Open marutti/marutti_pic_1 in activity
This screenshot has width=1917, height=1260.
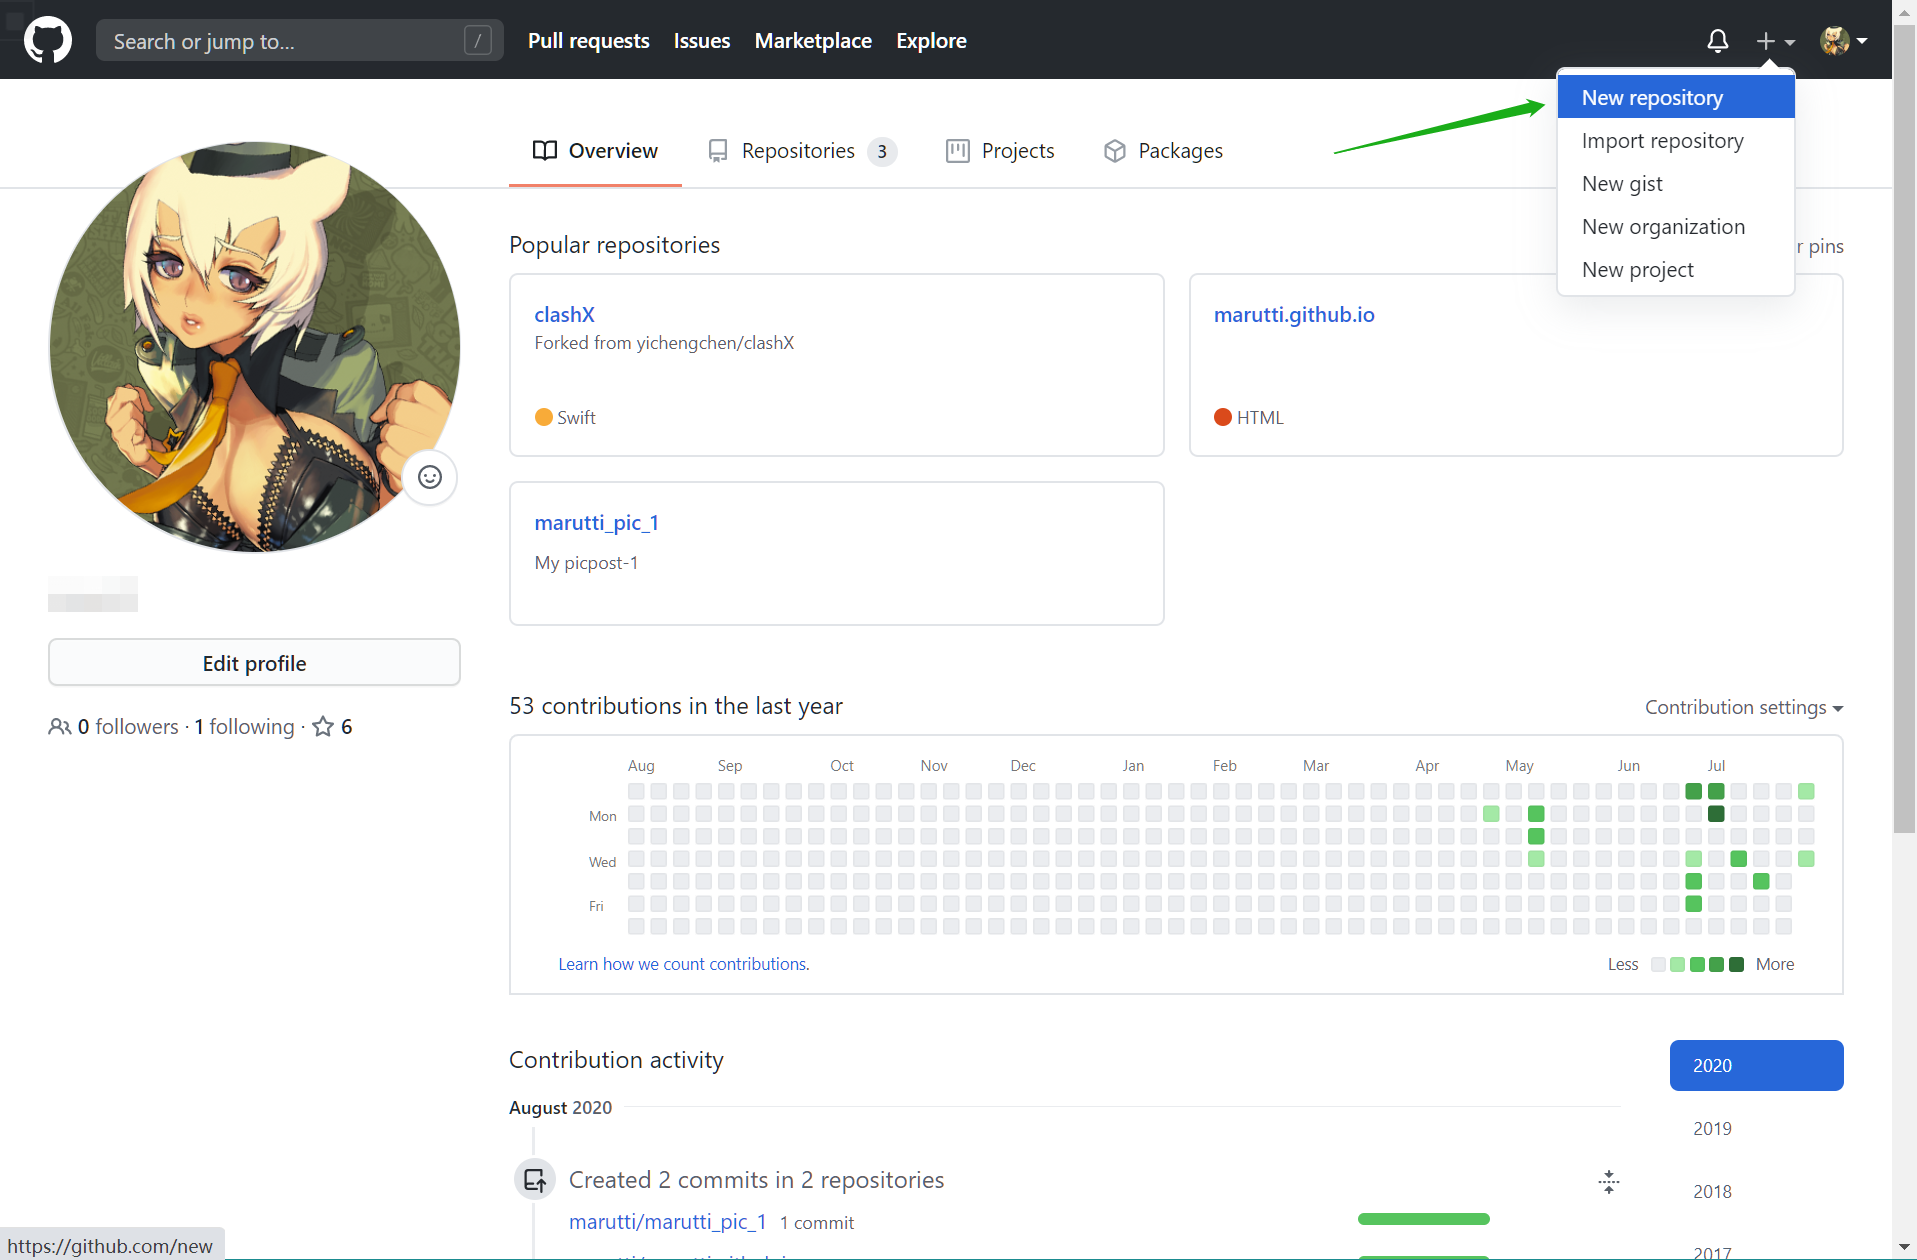(x=667, y=1222)
